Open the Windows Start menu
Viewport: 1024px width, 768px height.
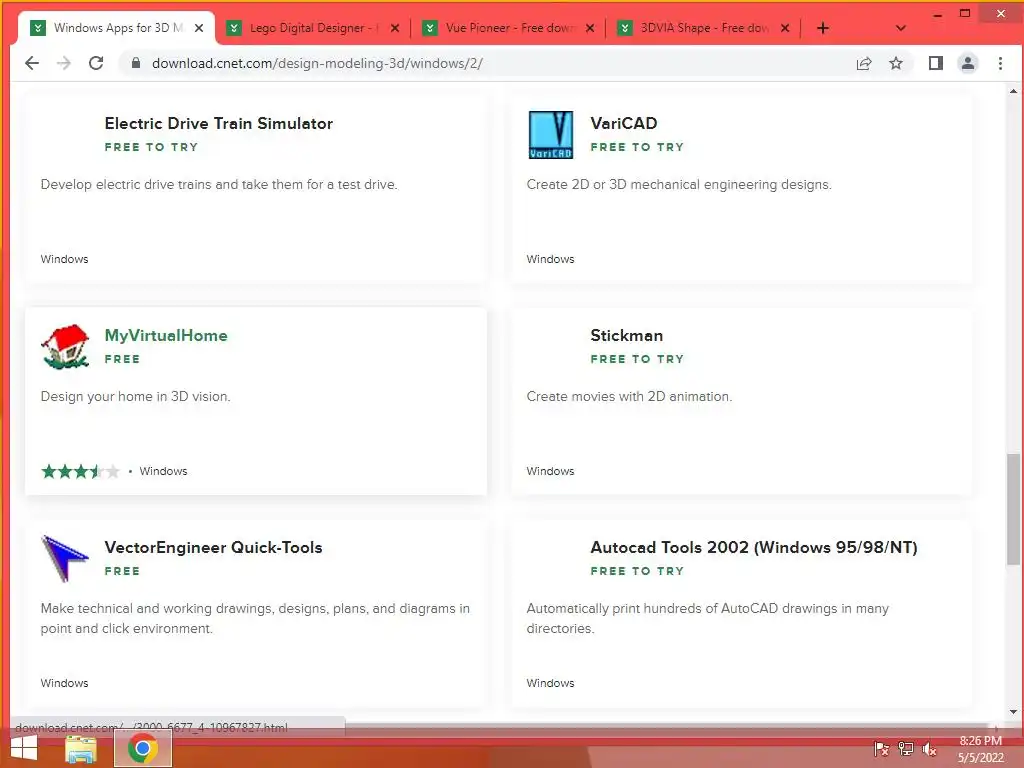coord(24,748)
